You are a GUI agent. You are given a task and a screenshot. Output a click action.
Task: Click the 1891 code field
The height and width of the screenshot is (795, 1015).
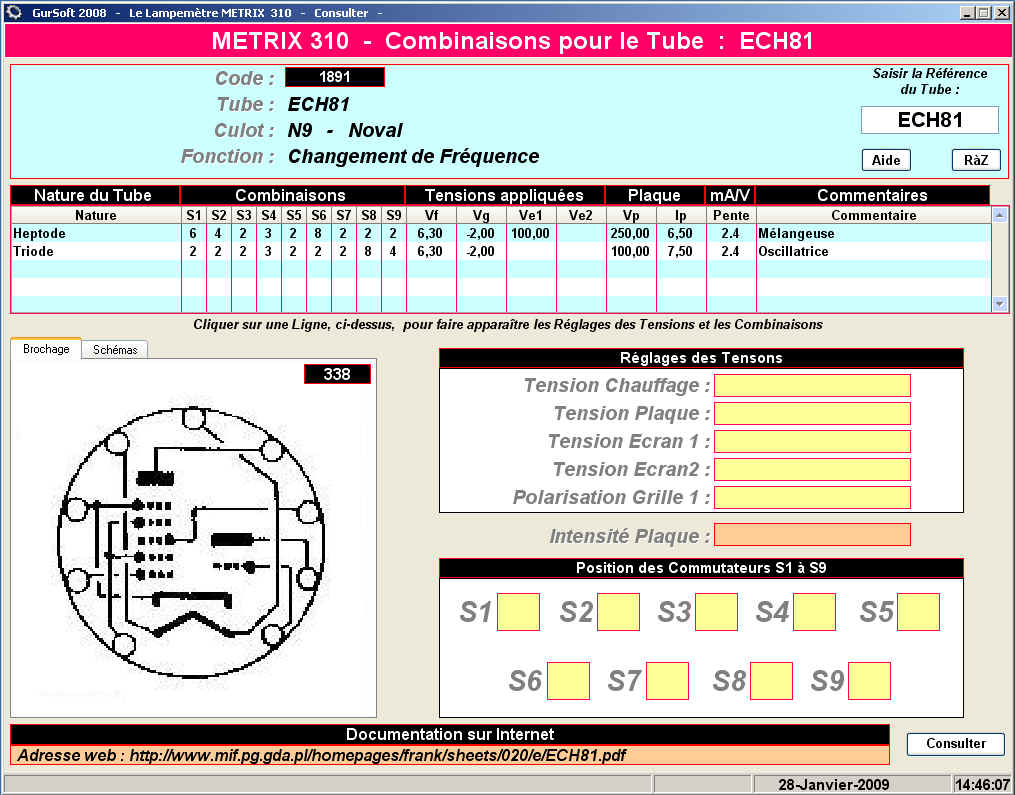pos(334,77)
